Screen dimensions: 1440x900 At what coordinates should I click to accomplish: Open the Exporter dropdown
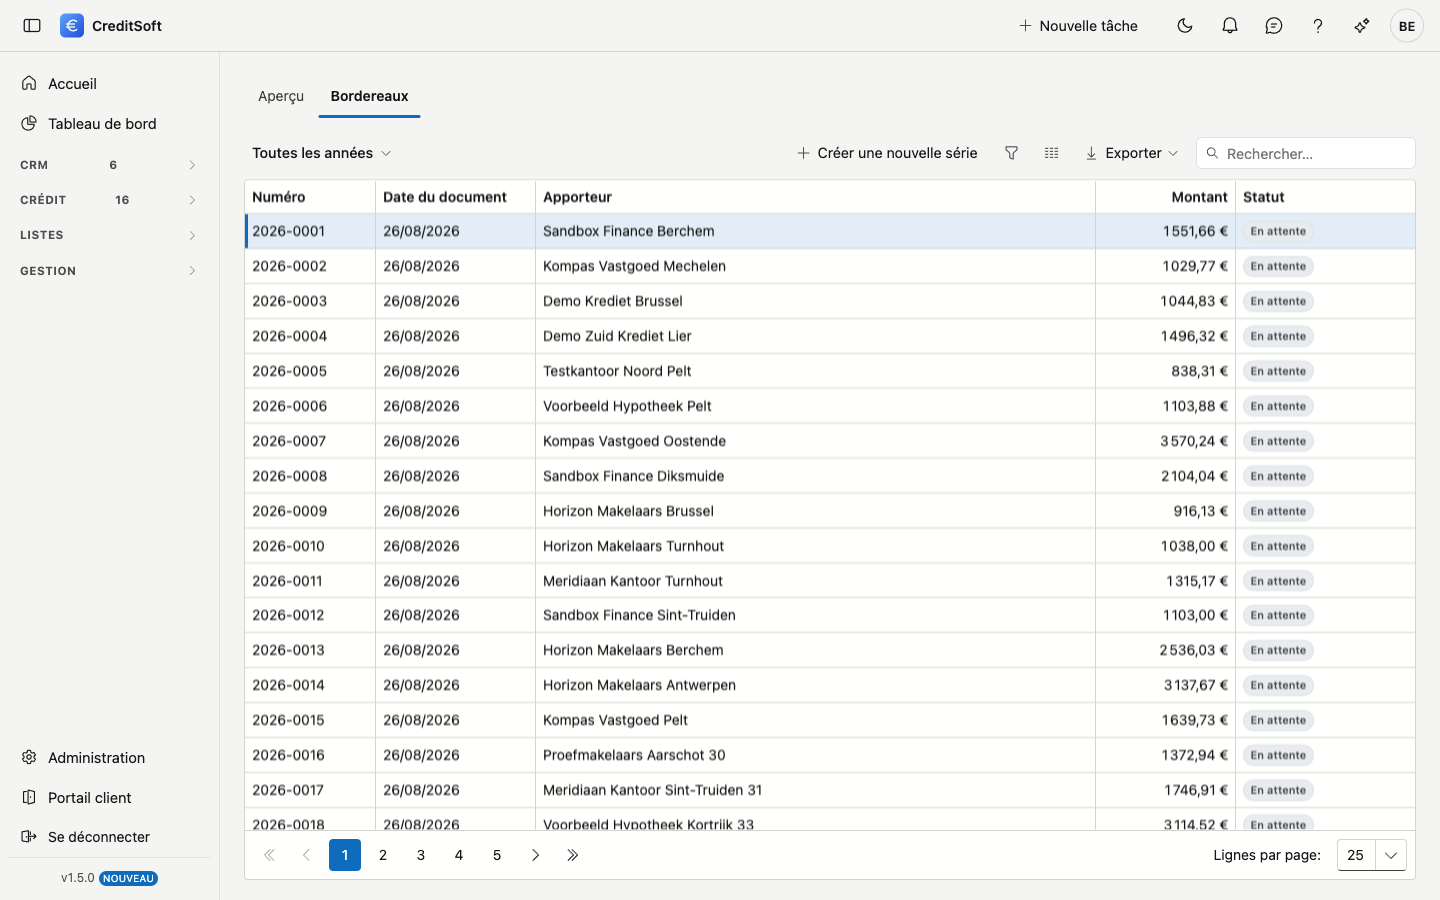click(x=1132, y=153)
